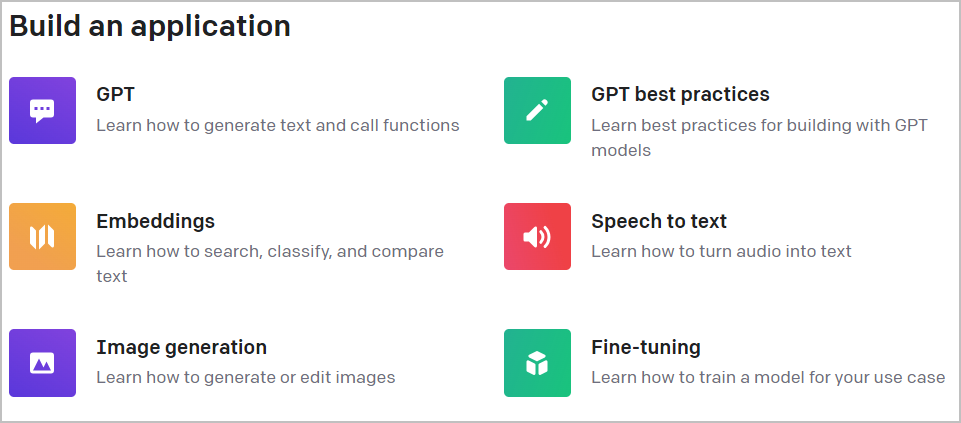Click the green cube Fine-tuning icon

coord(537,363)
